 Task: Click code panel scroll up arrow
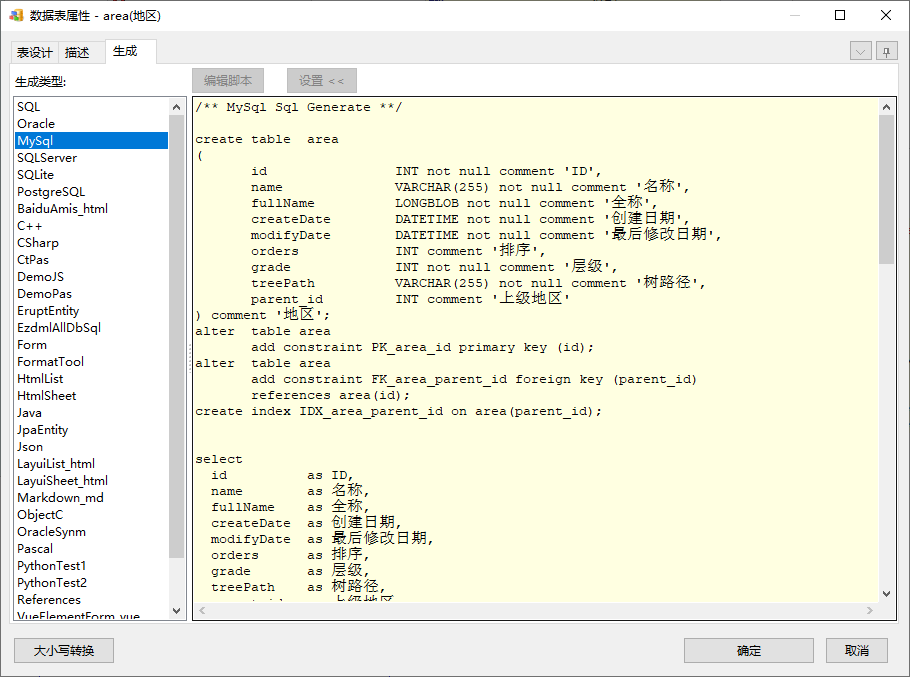click(x=886, y=107)
